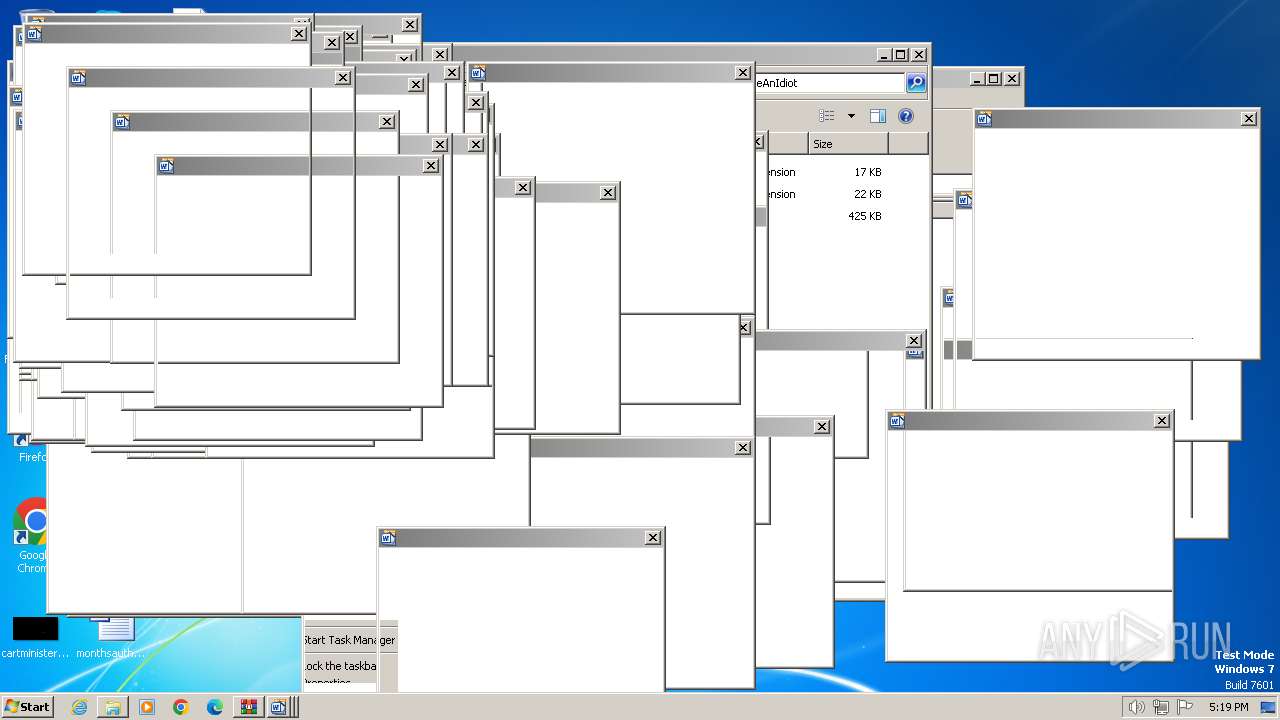The height and width of the screenshot is (720, 1280).
Task: Open the Action Center flag icon
Action: pos(1185,707)
